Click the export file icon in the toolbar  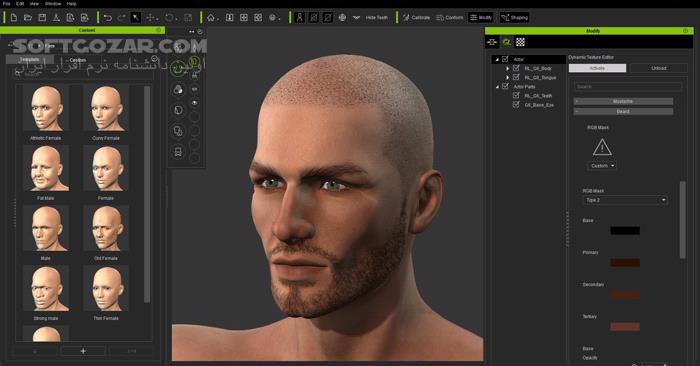click(x=71, y=18)
